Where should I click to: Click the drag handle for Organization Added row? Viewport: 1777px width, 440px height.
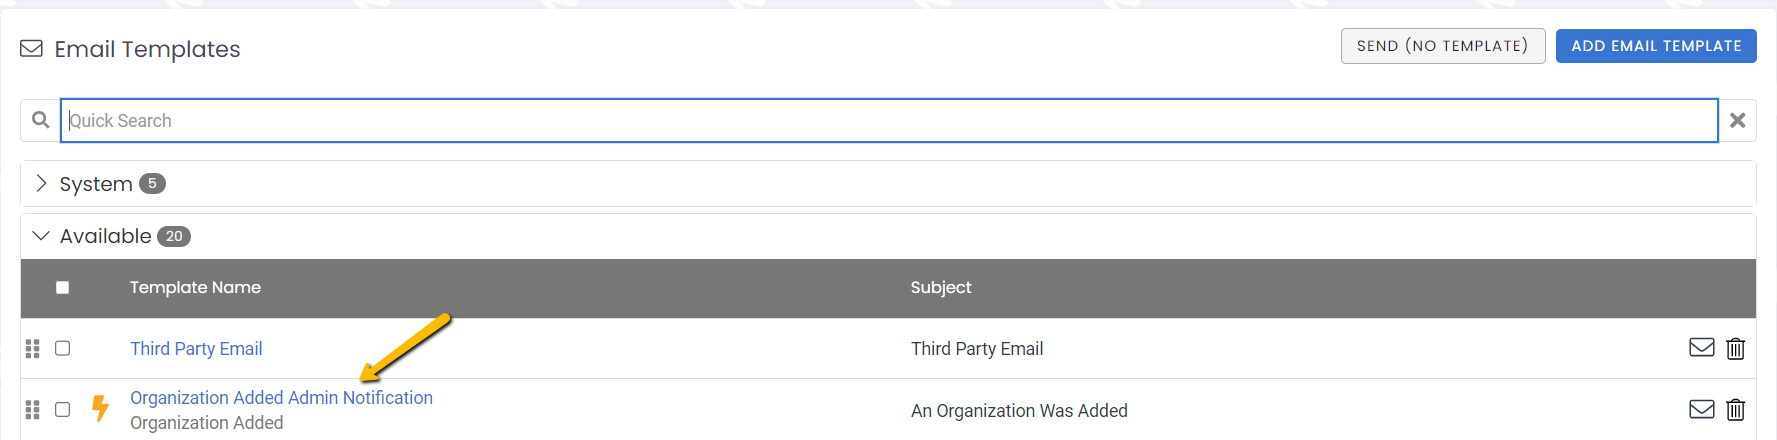click(32, 409)
